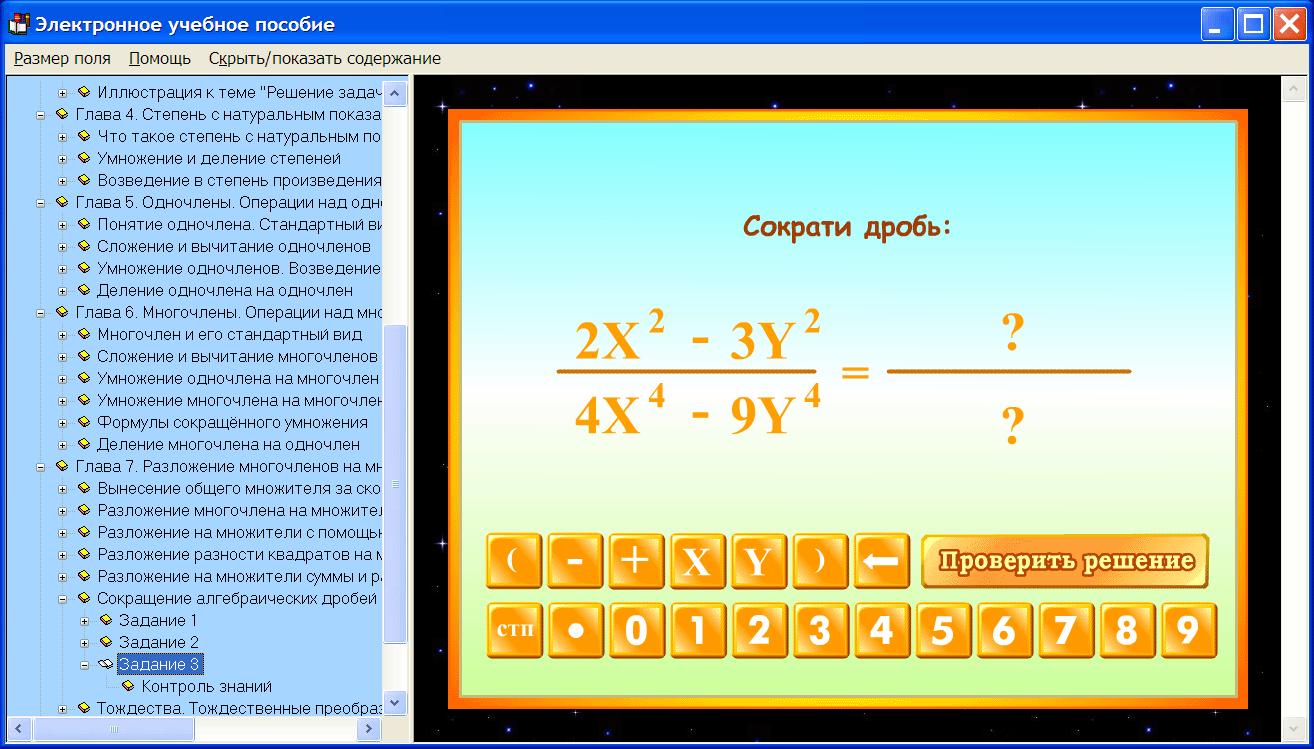Screen dimensions: 1314x749
Task: Open the Размер поля menu
Action: coord(62,58)
